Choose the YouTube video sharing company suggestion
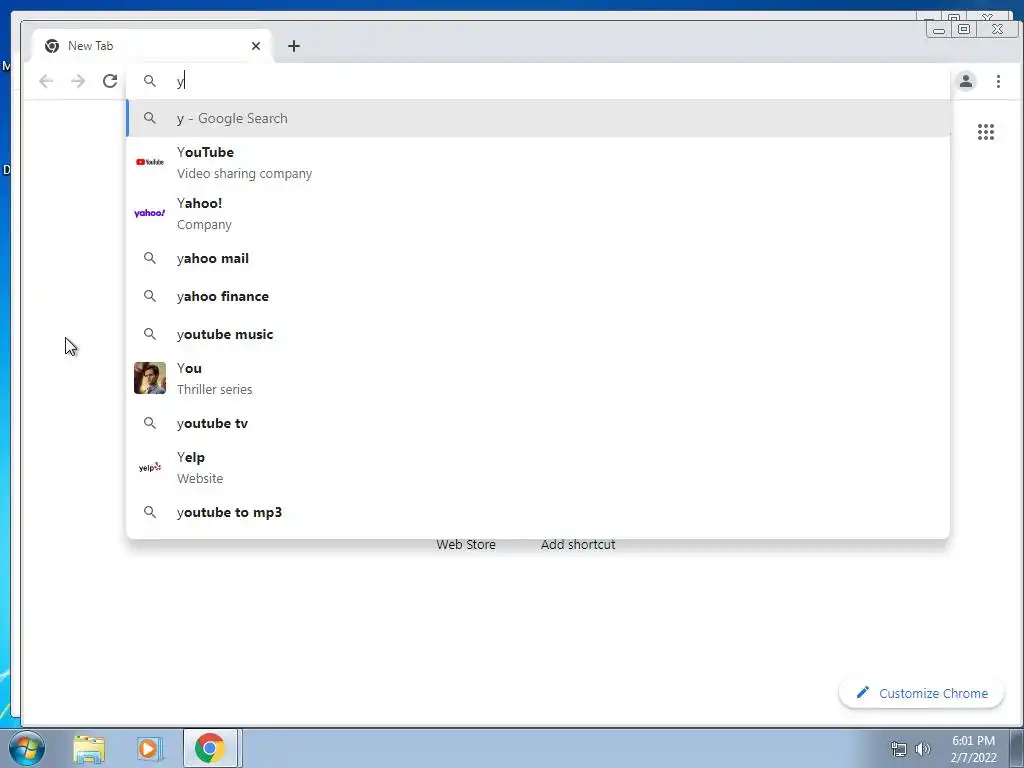Image resolution: width=1024 pixels, height=768 pixels. point(538,162)
